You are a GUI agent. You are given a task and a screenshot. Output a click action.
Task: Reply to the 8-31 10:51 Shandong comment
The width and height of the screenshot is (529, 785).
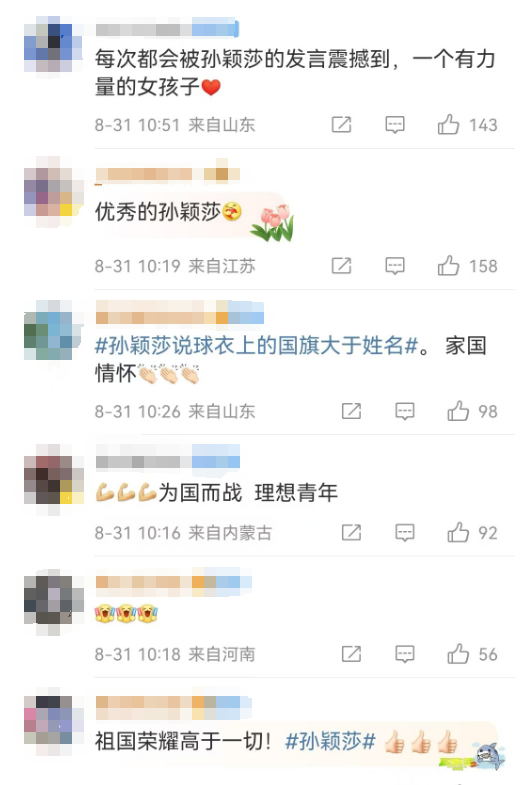click(395, 125)
